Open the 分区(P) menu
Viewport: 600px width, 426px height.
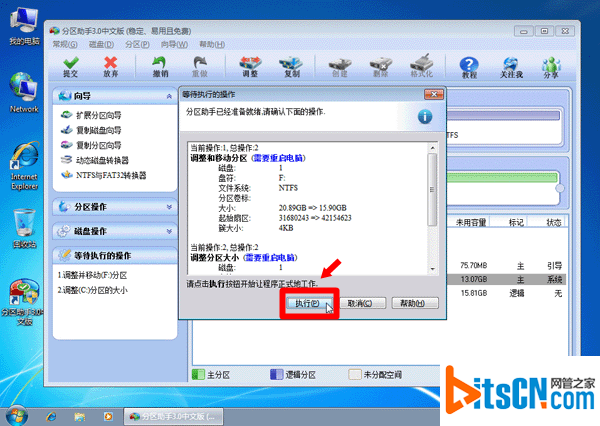coord(137,44)
